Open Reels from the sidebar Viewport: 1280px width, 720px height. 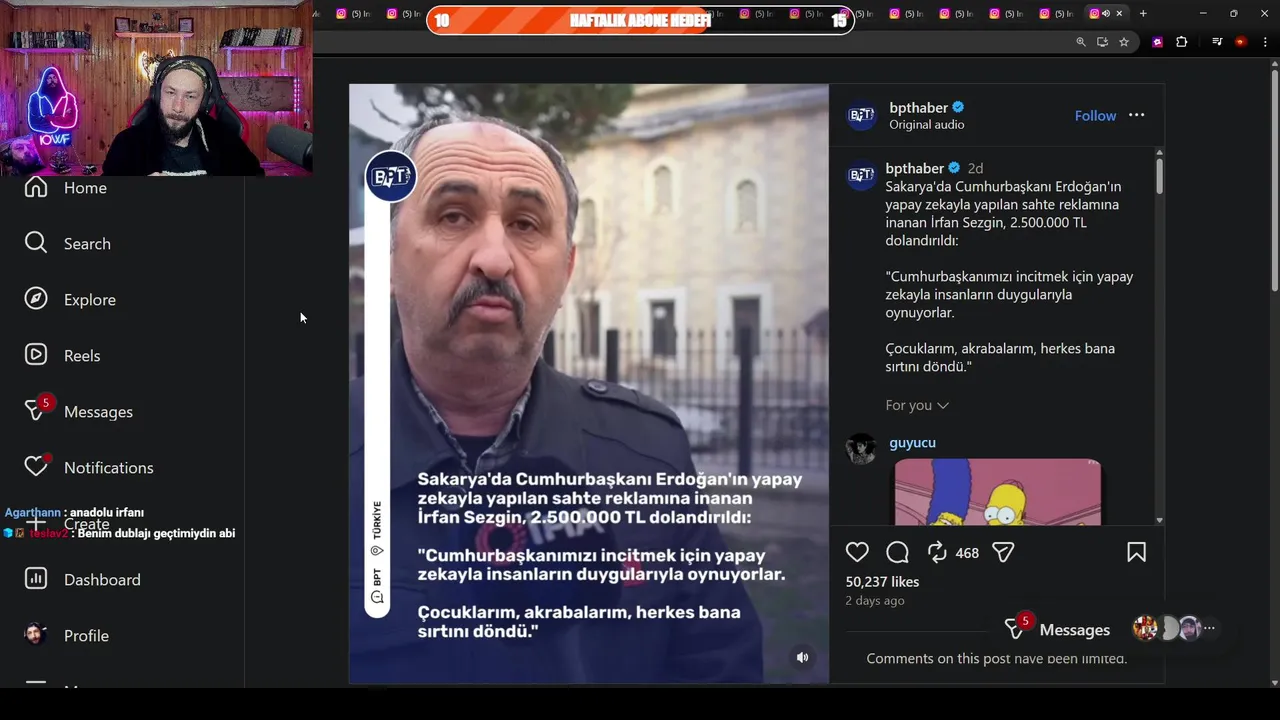tap(63, 355)
